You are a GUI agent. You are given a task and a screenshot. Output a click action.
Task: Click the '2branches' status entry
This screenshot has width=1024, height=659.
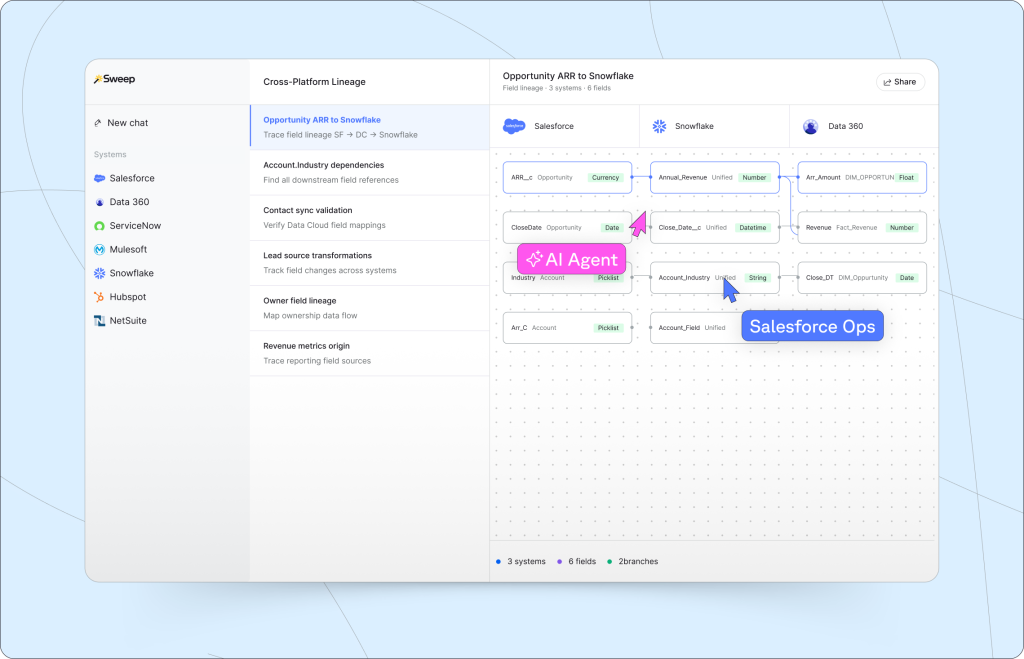tap(633, 562)
